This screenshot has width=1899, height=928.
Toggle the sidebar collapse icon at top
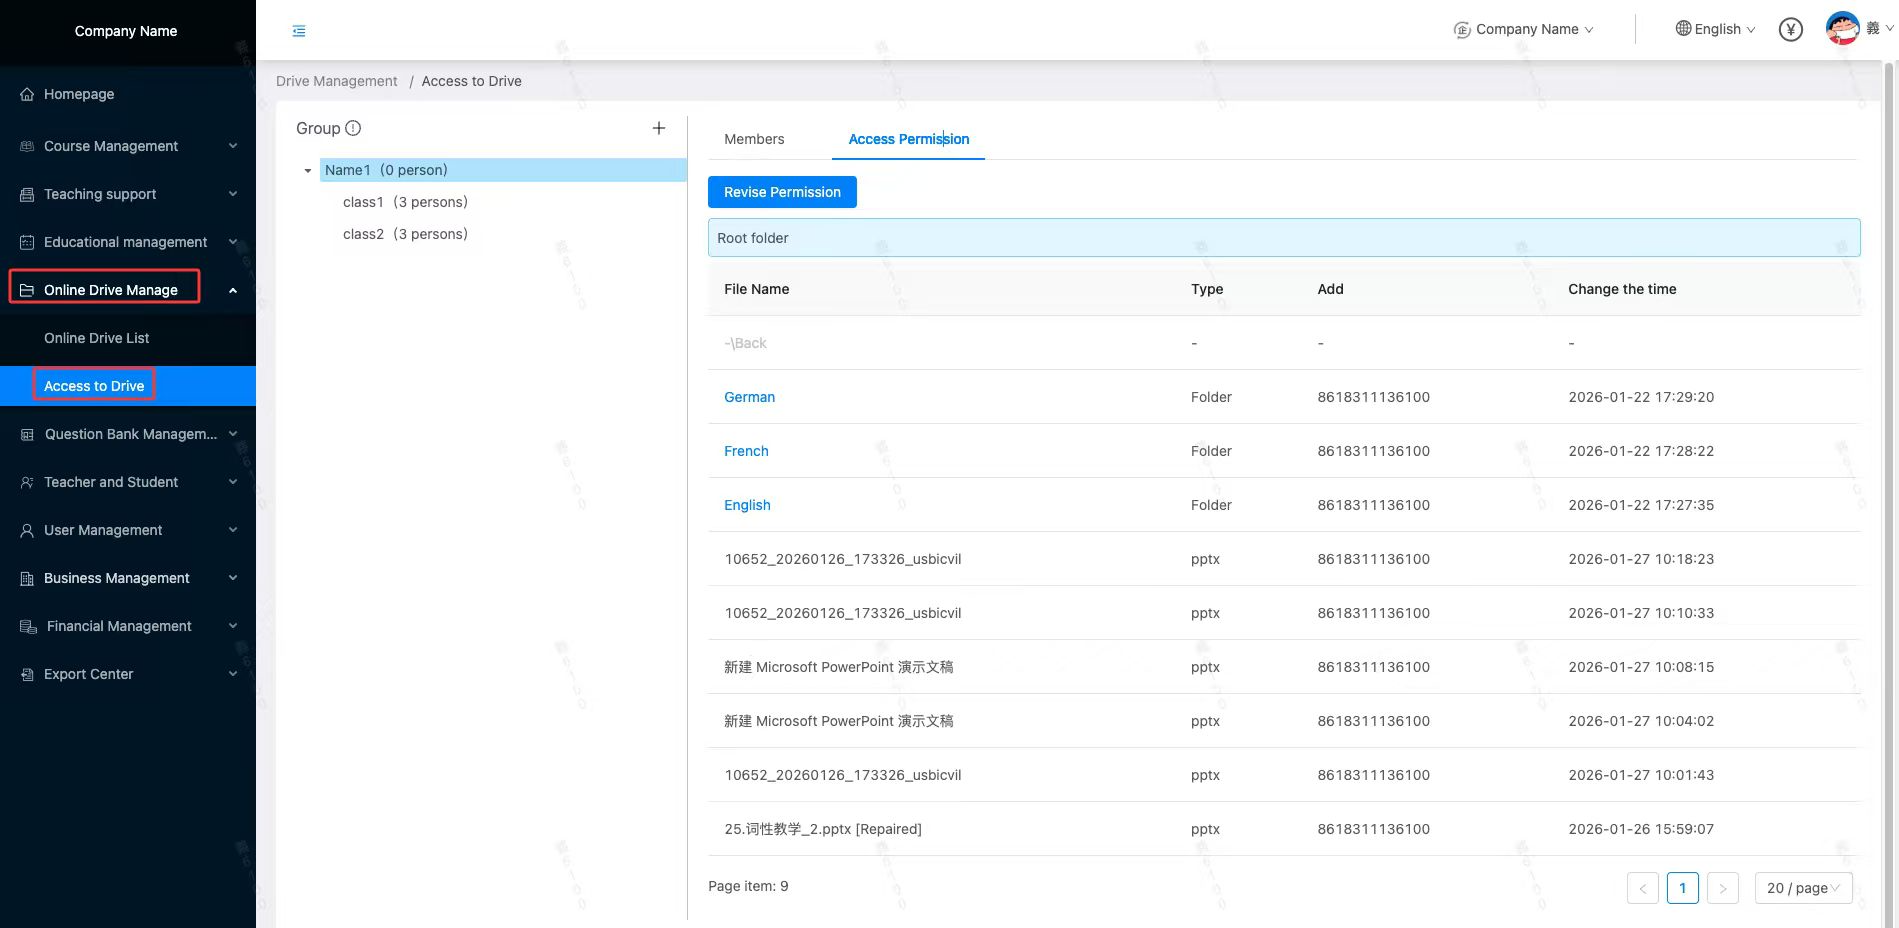[298, 30]
